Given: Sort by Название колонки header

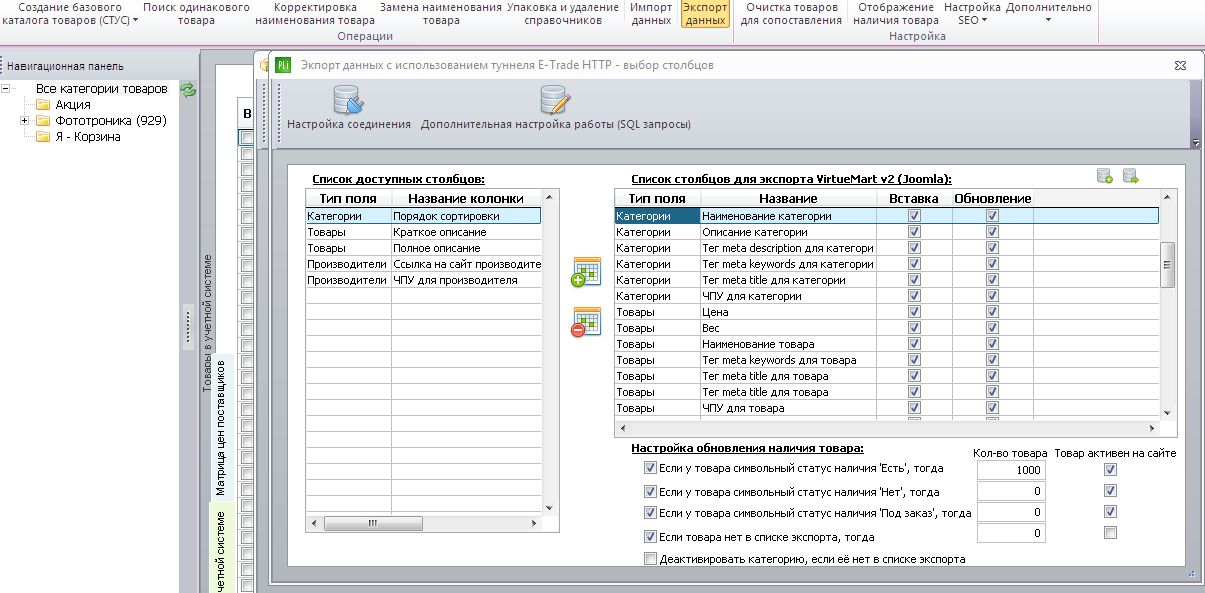Looking at the screenshot, I should (465, 199).
